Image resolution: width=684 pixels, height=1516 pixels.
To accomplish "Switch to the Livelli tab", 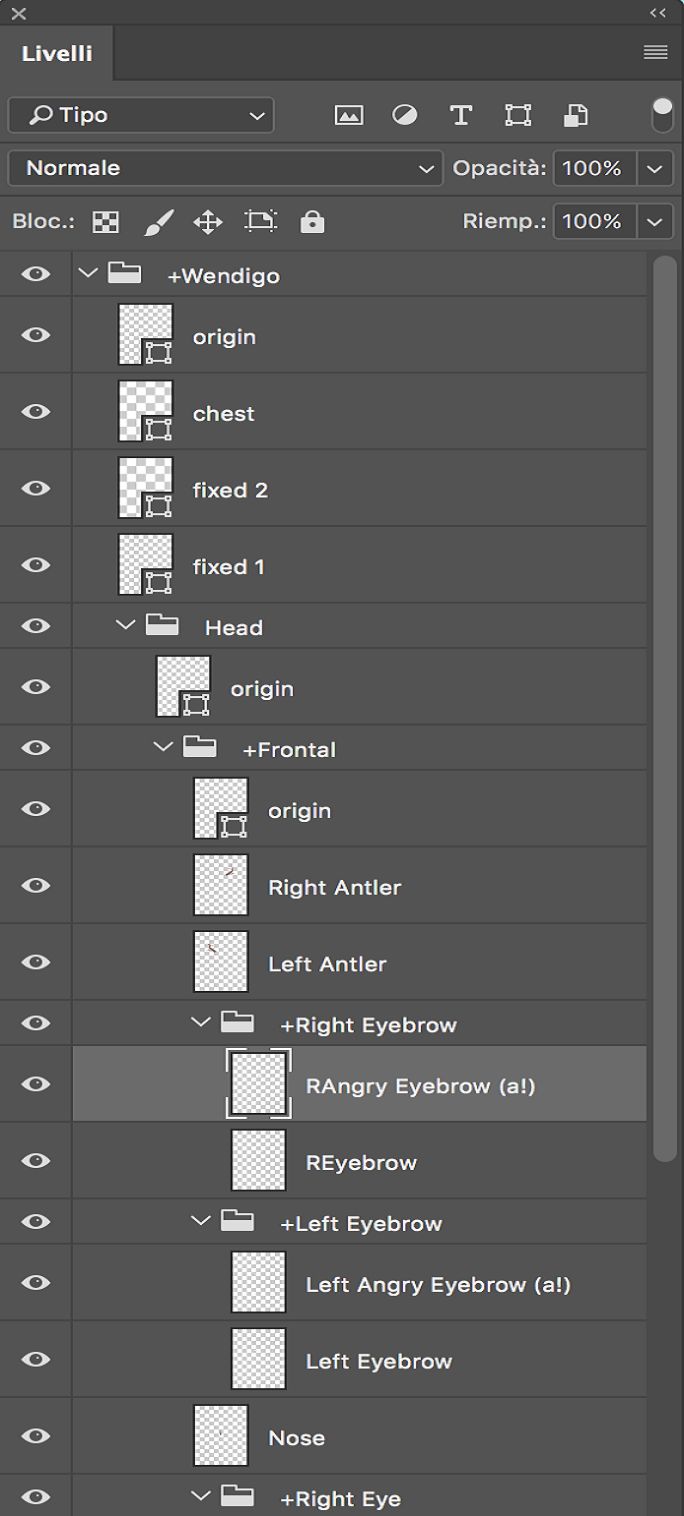I will (57, 53).
